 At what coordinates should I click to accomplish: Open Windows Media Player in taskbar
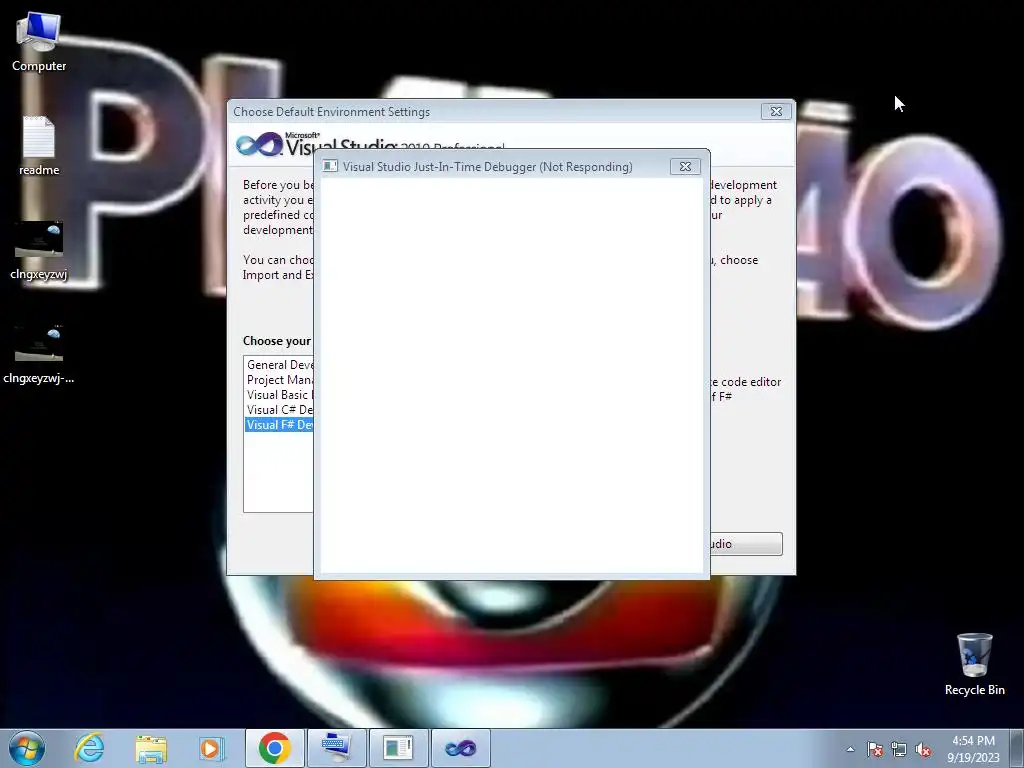pos(212,748)
